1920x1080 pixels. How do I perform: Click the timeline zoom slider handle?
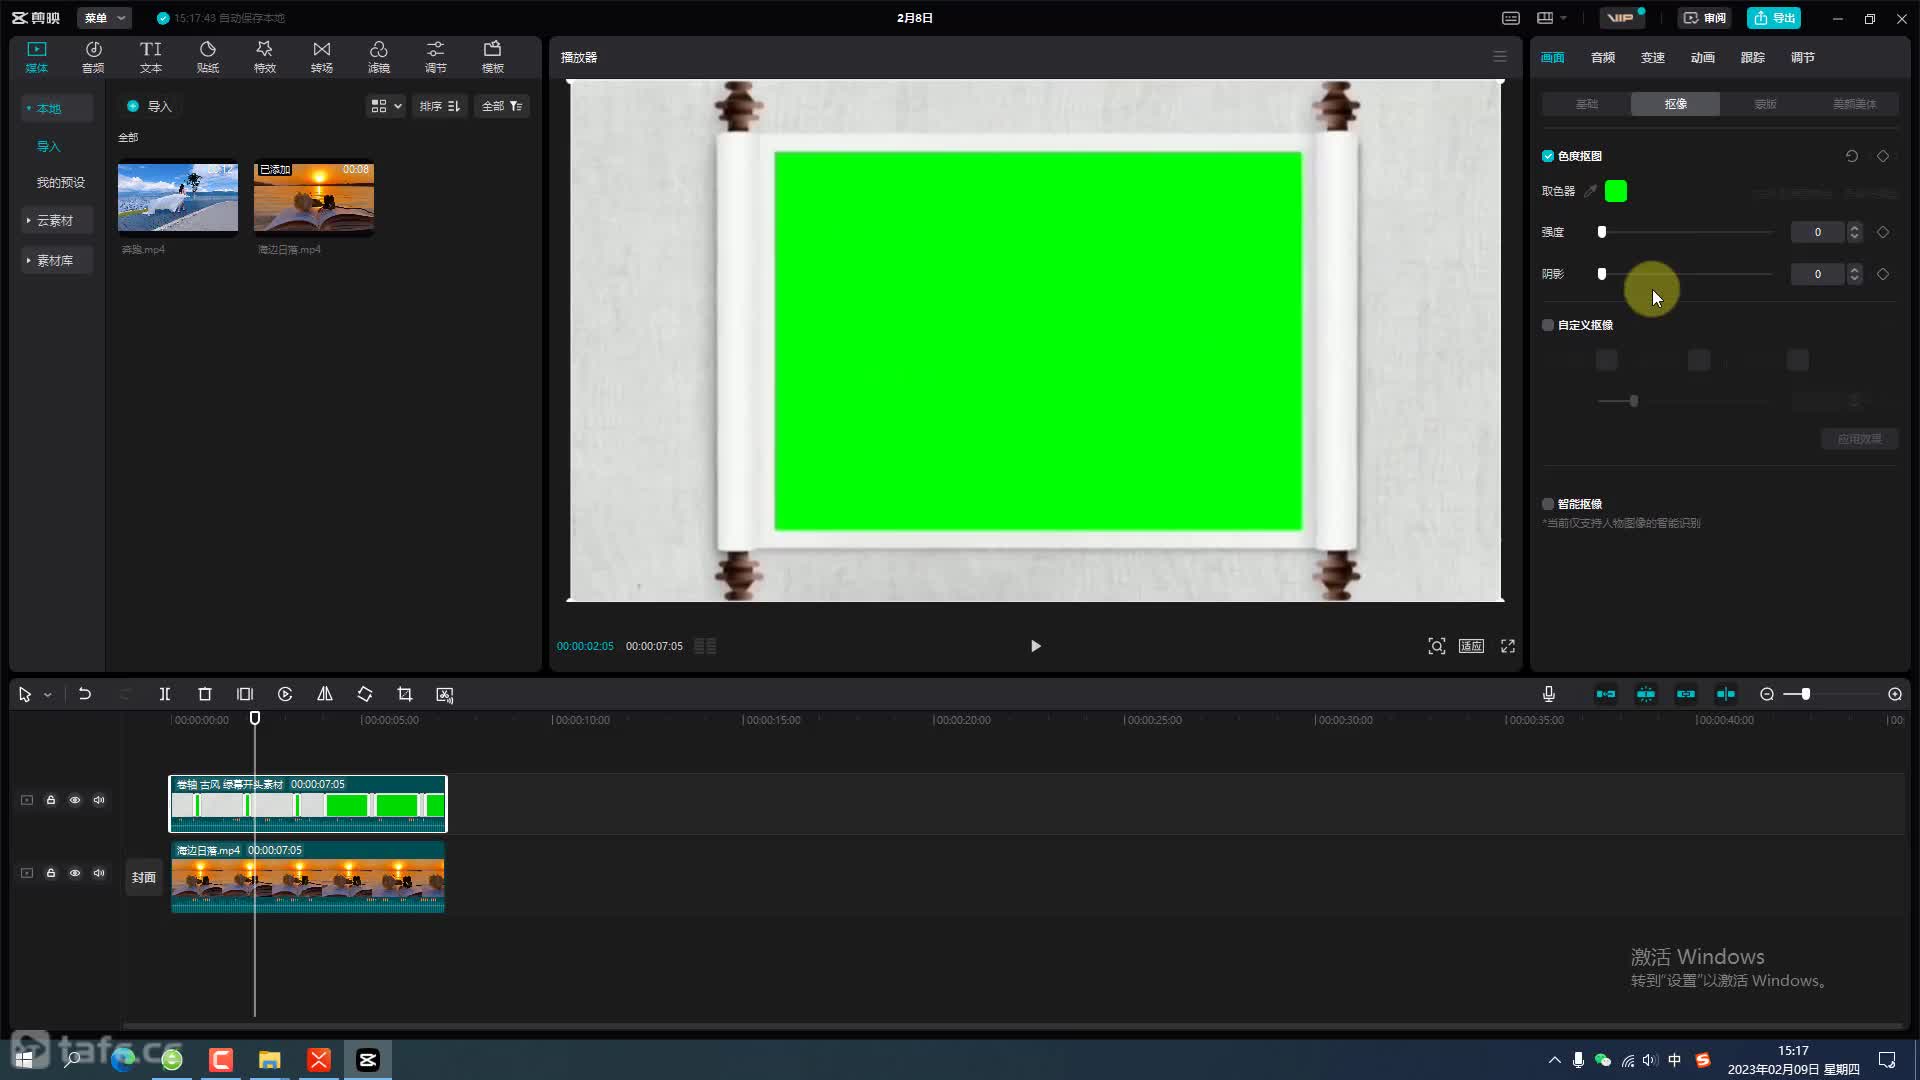1806,694
